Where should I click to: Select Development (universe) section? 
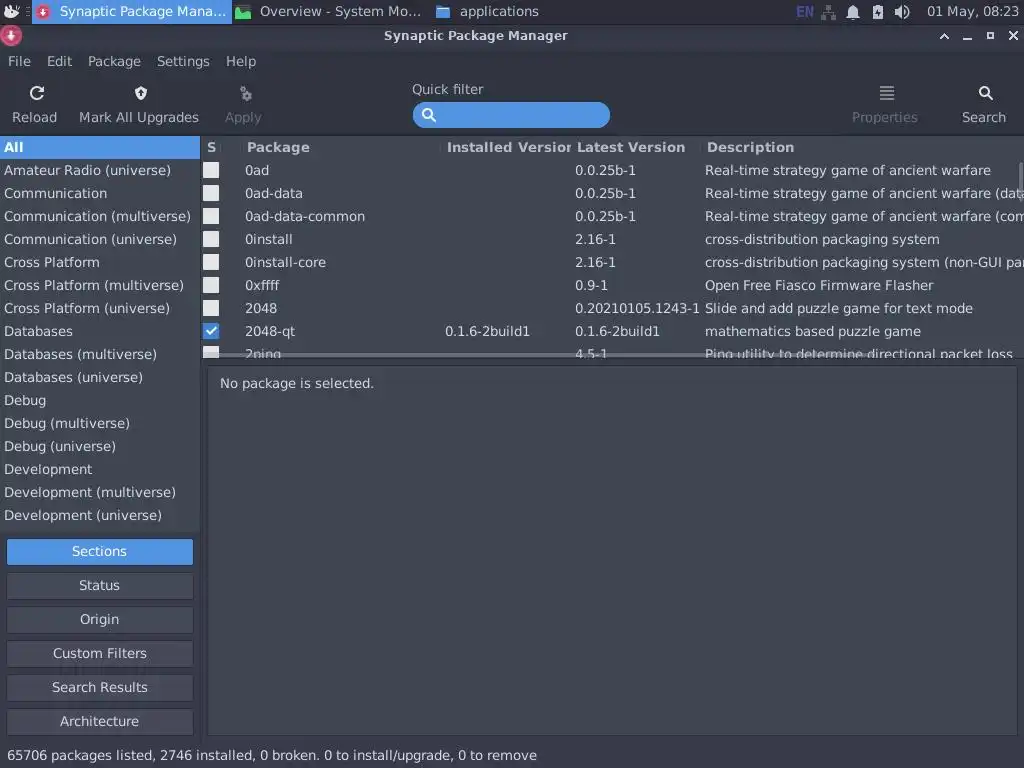pyautogui.click(x=100, y=515)
